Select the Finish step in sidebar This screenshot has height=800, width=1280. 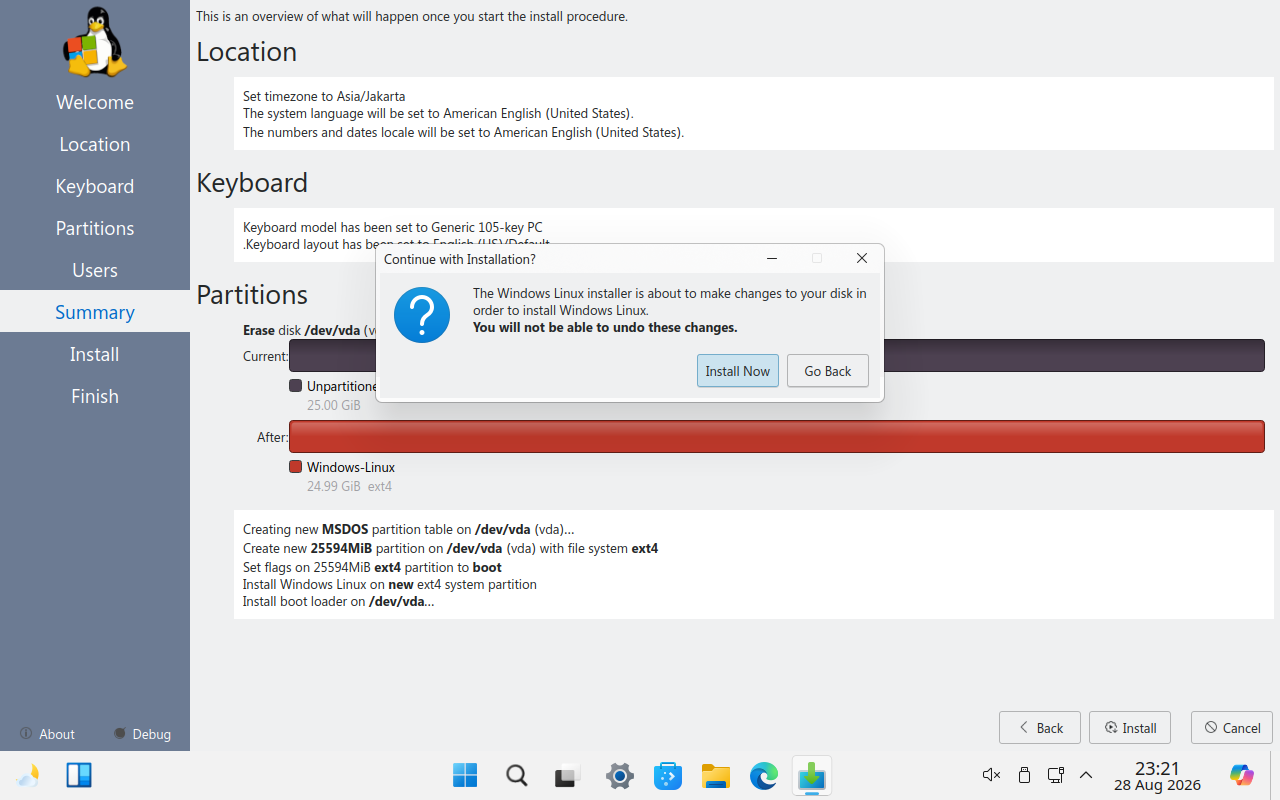[x=95, y=396]
